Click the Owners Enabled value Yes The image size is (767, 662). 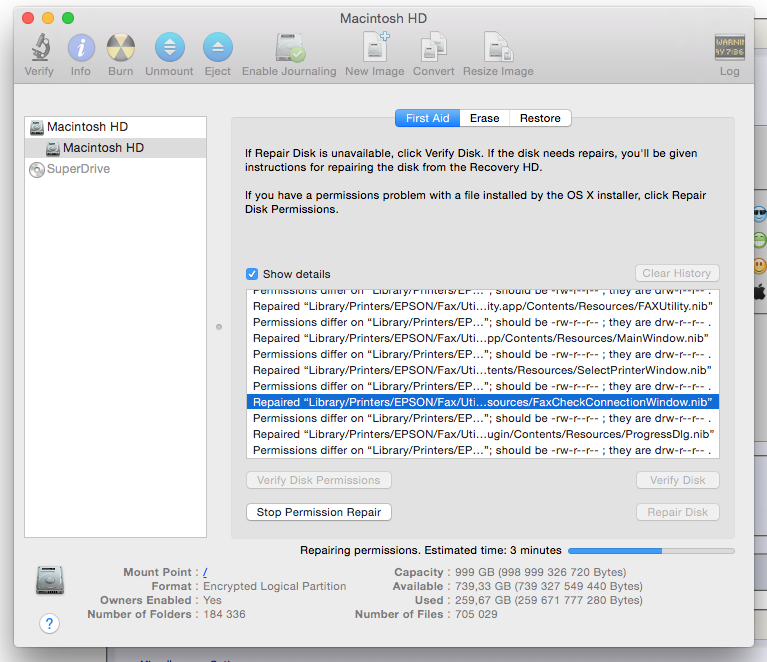212,600
